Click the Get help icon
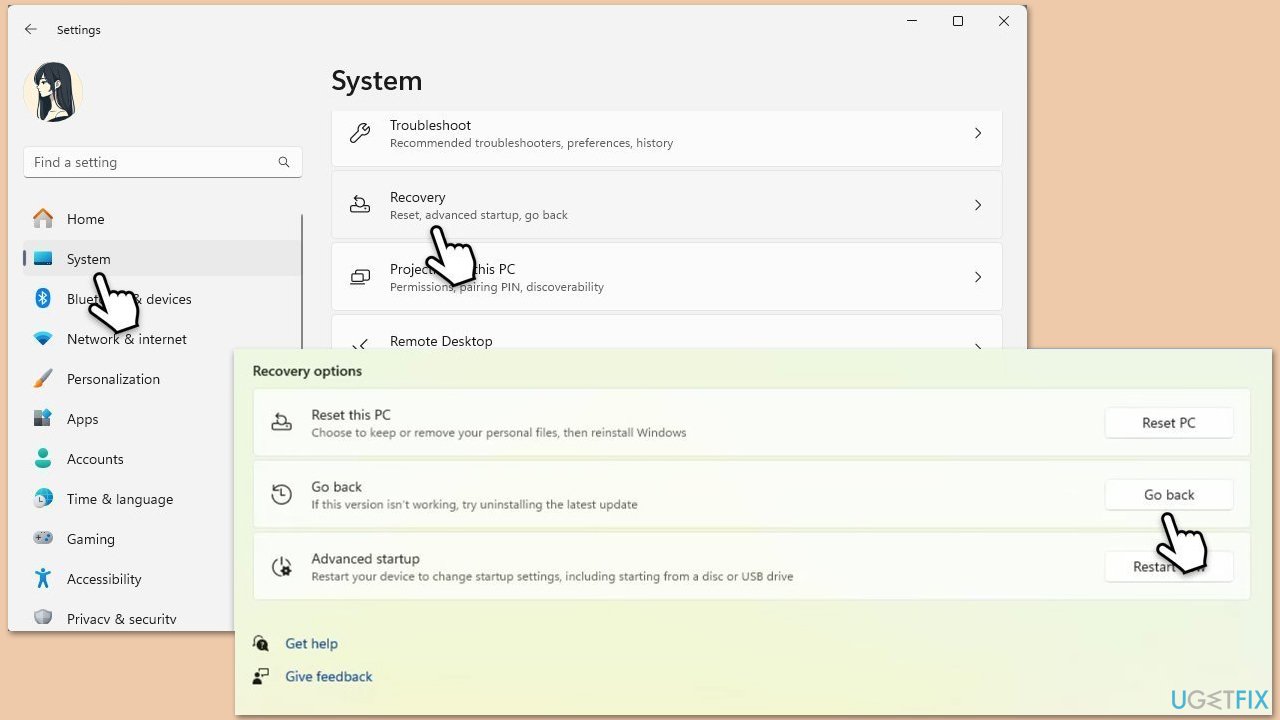 click(261, 643)
